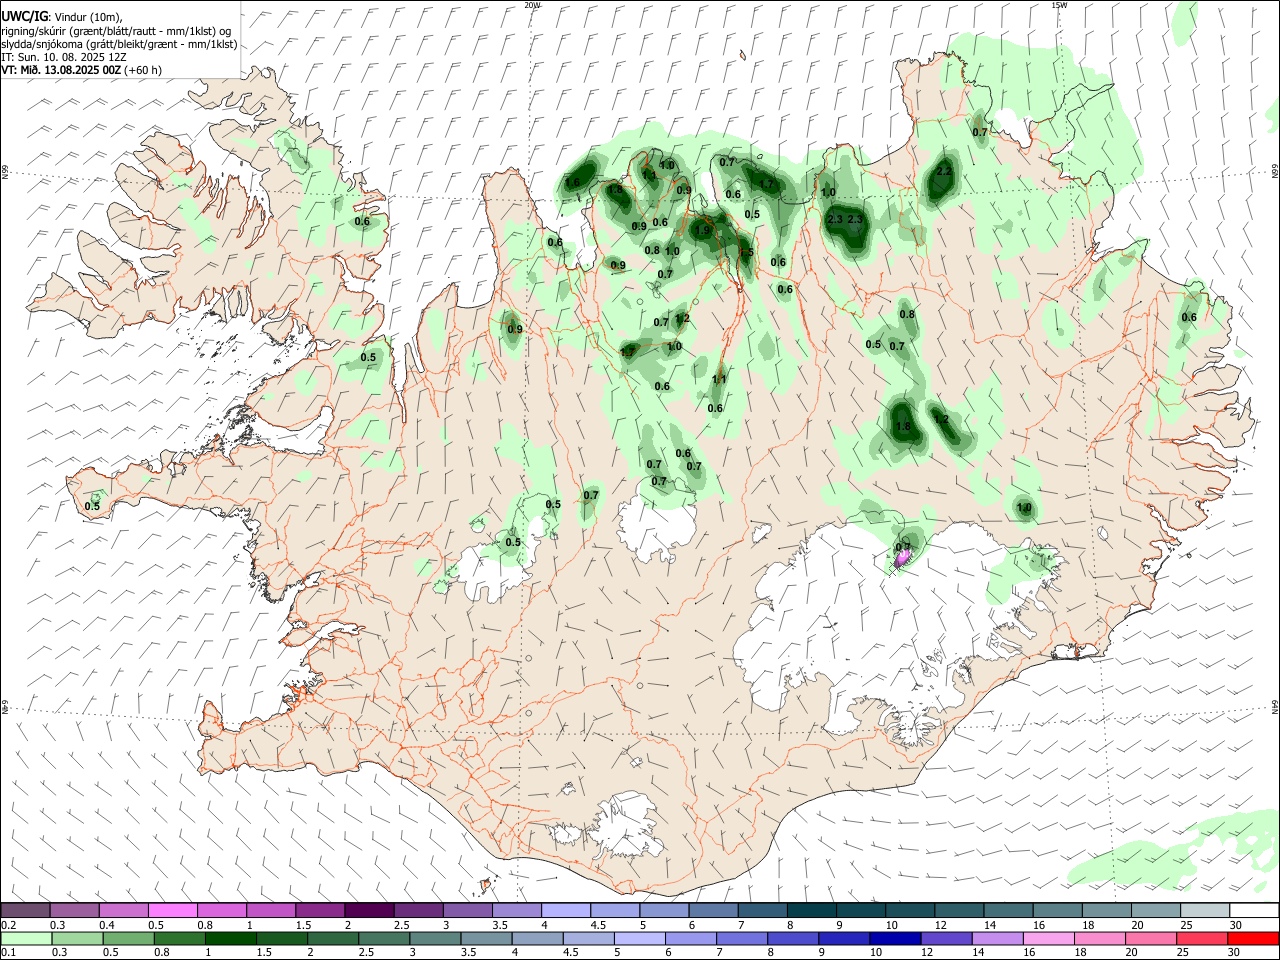Click the bottom-row swatch starting at 25

click(1201, 938)
